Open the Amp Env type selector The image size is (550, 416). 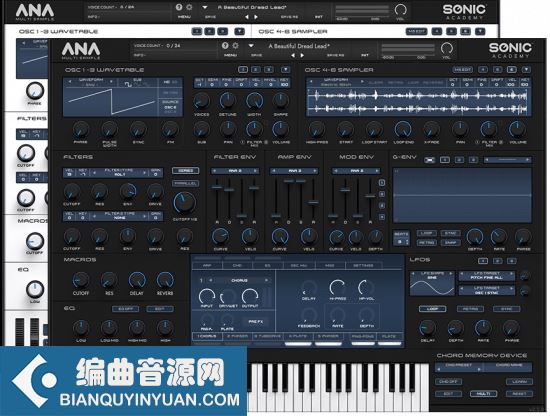(294, 171)
